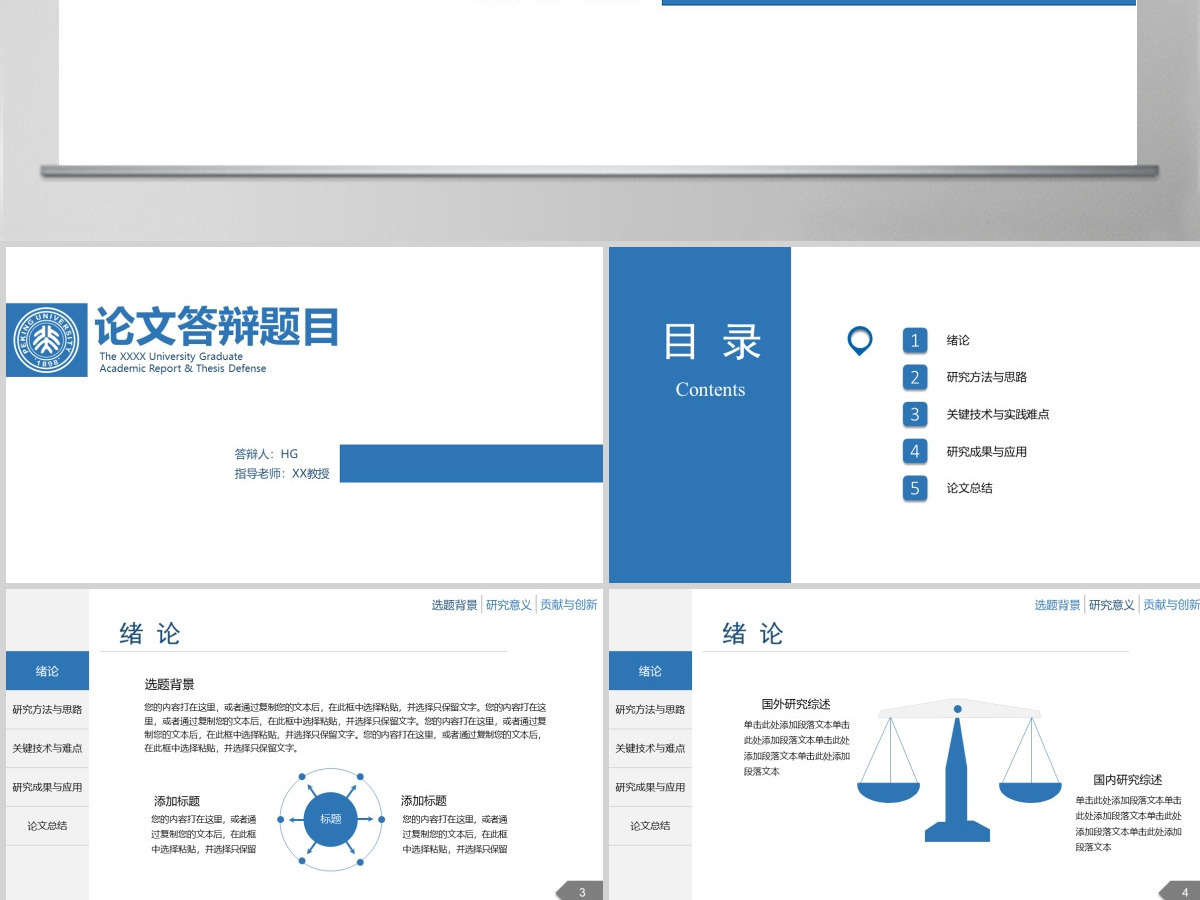Select 贡献与创新 tab on slide 3

pos(568,605)
